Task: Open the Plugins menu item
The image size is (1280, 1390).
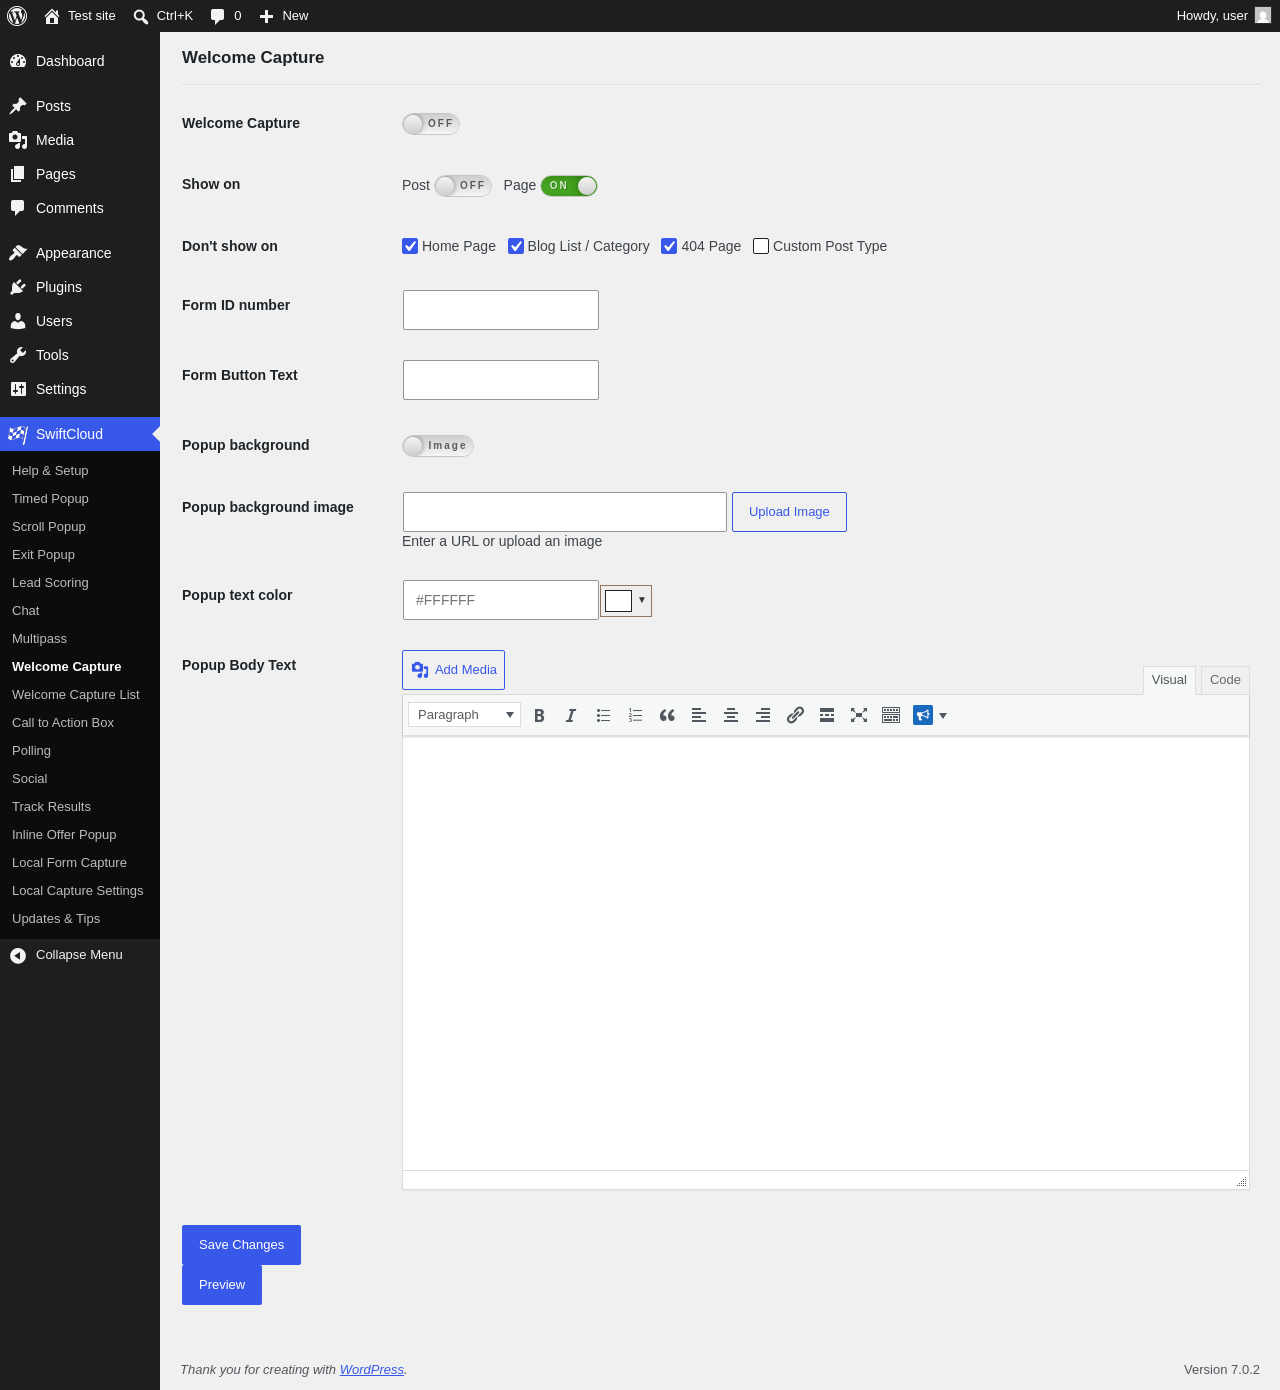Action: (x=80, y=287)
